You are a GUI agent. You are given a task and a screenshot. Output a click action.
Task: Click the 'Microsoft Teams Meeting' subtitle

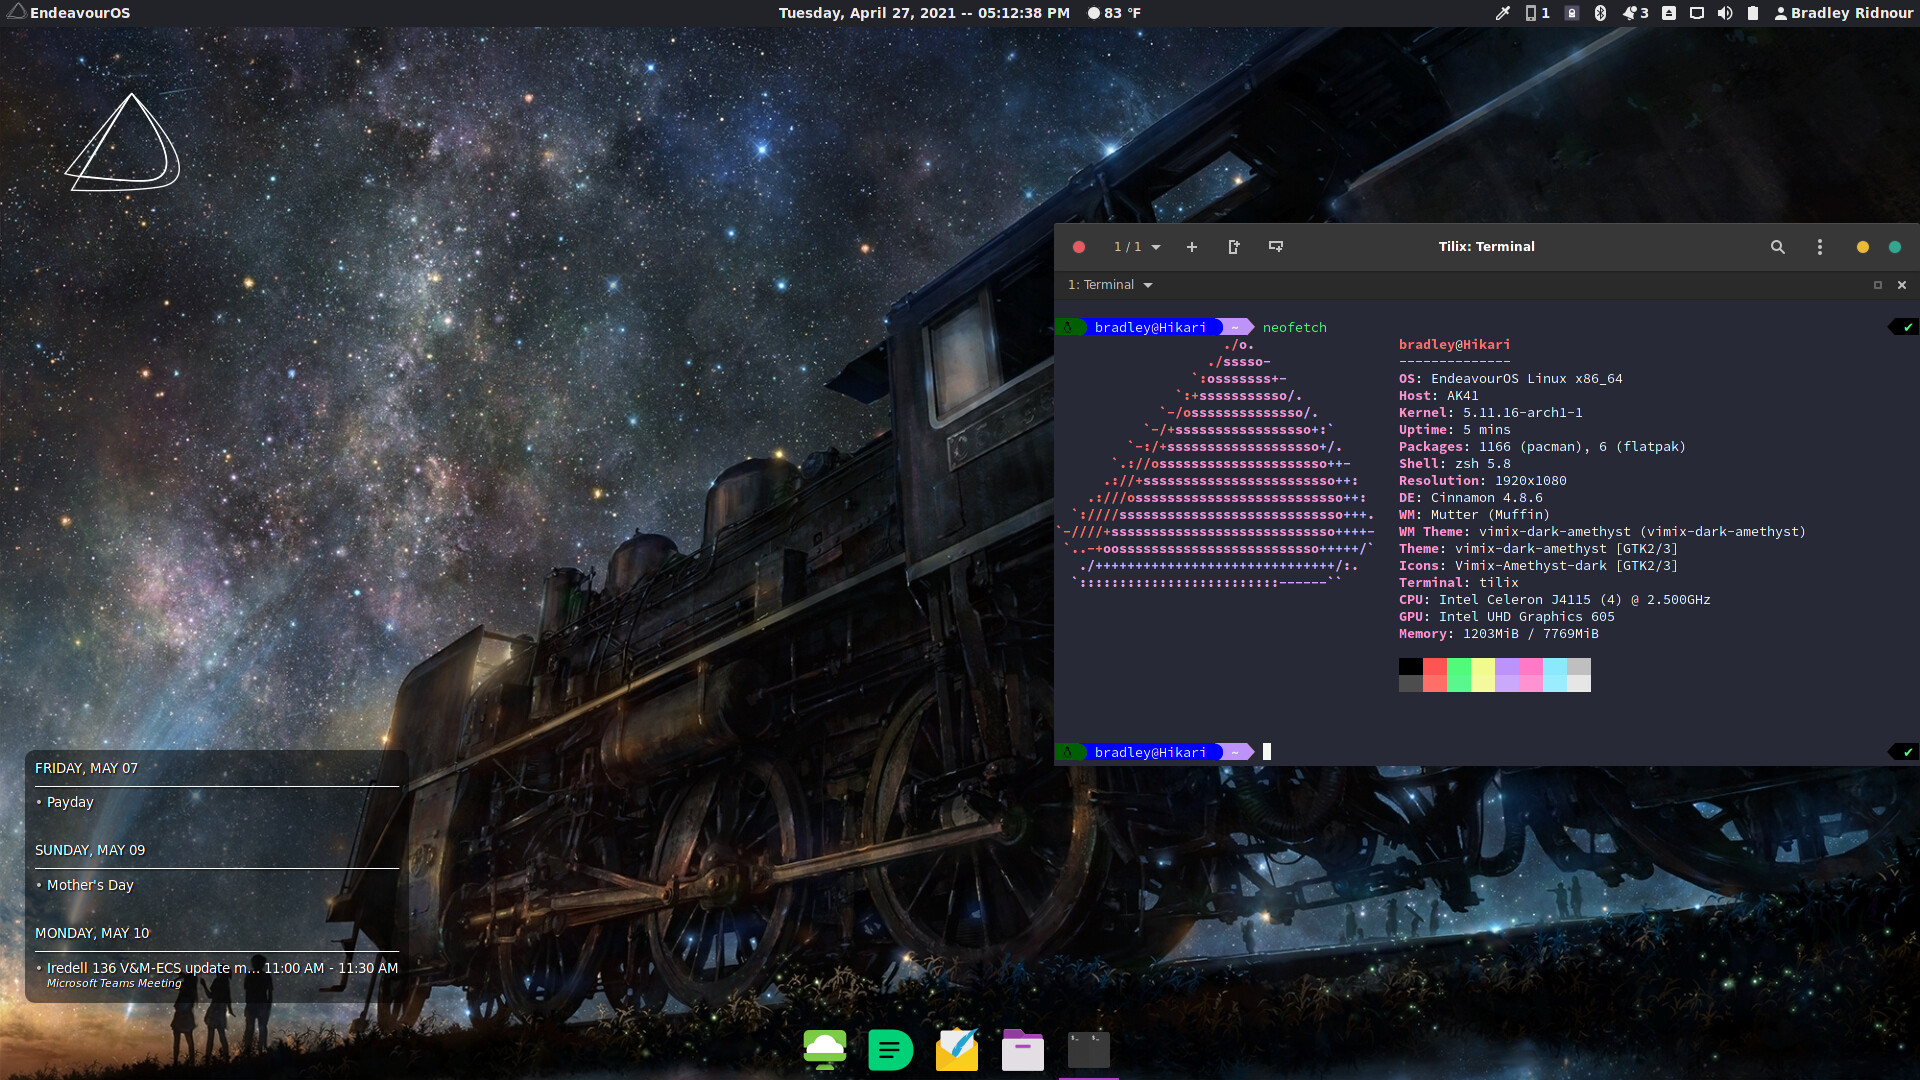(x=114, y=984)
